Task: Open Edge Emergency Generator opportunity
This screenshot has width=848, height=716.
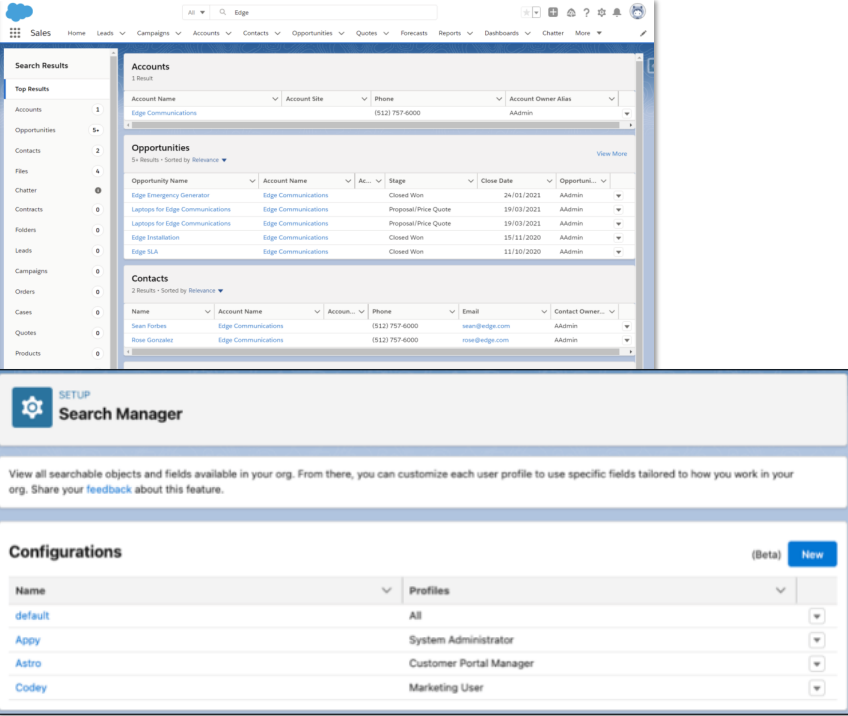Action: [x=170, y=195]
